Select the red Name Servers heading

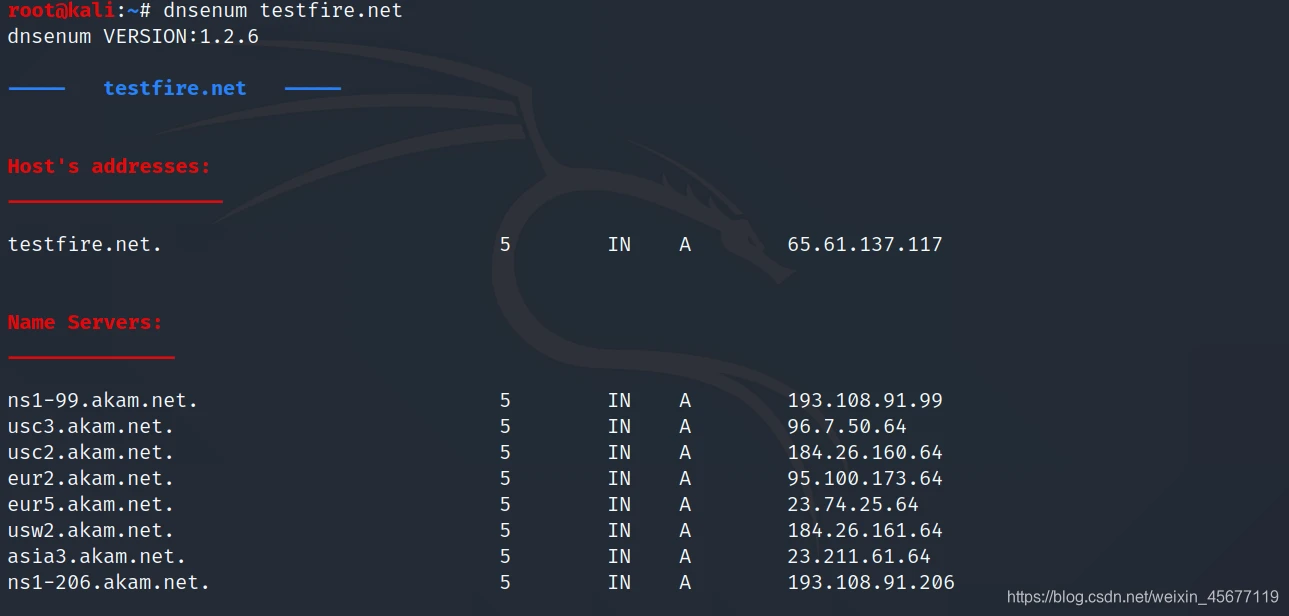(x=85, y=322)
